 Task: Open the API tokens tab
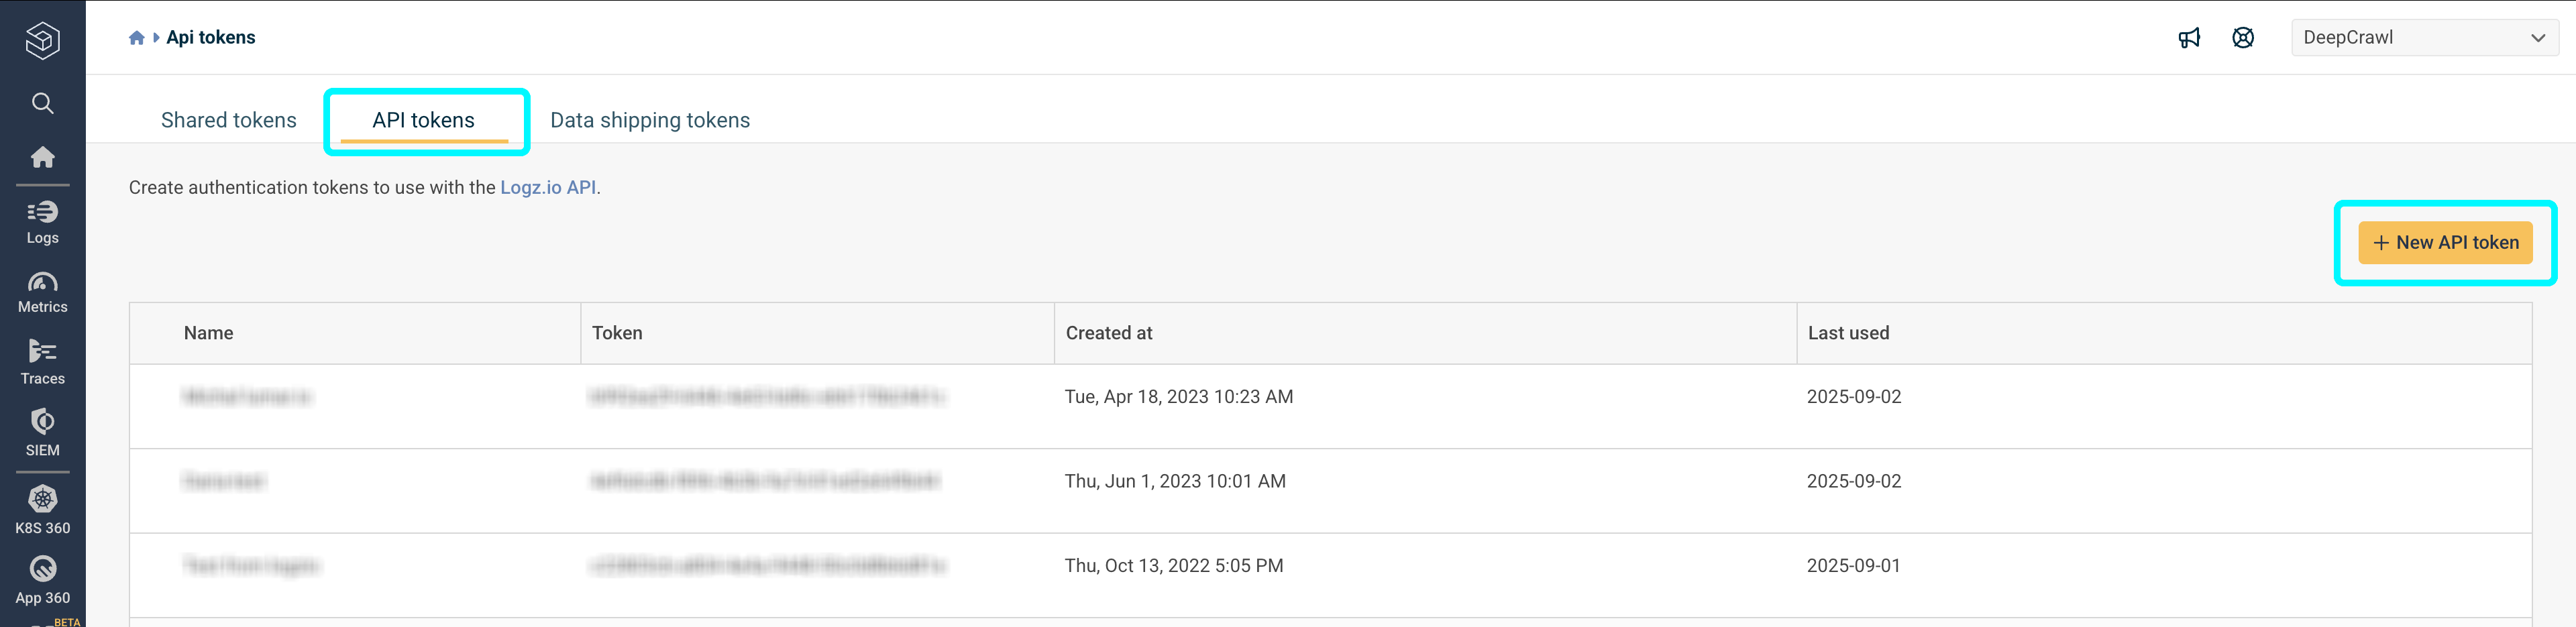(x=424, y=120)
